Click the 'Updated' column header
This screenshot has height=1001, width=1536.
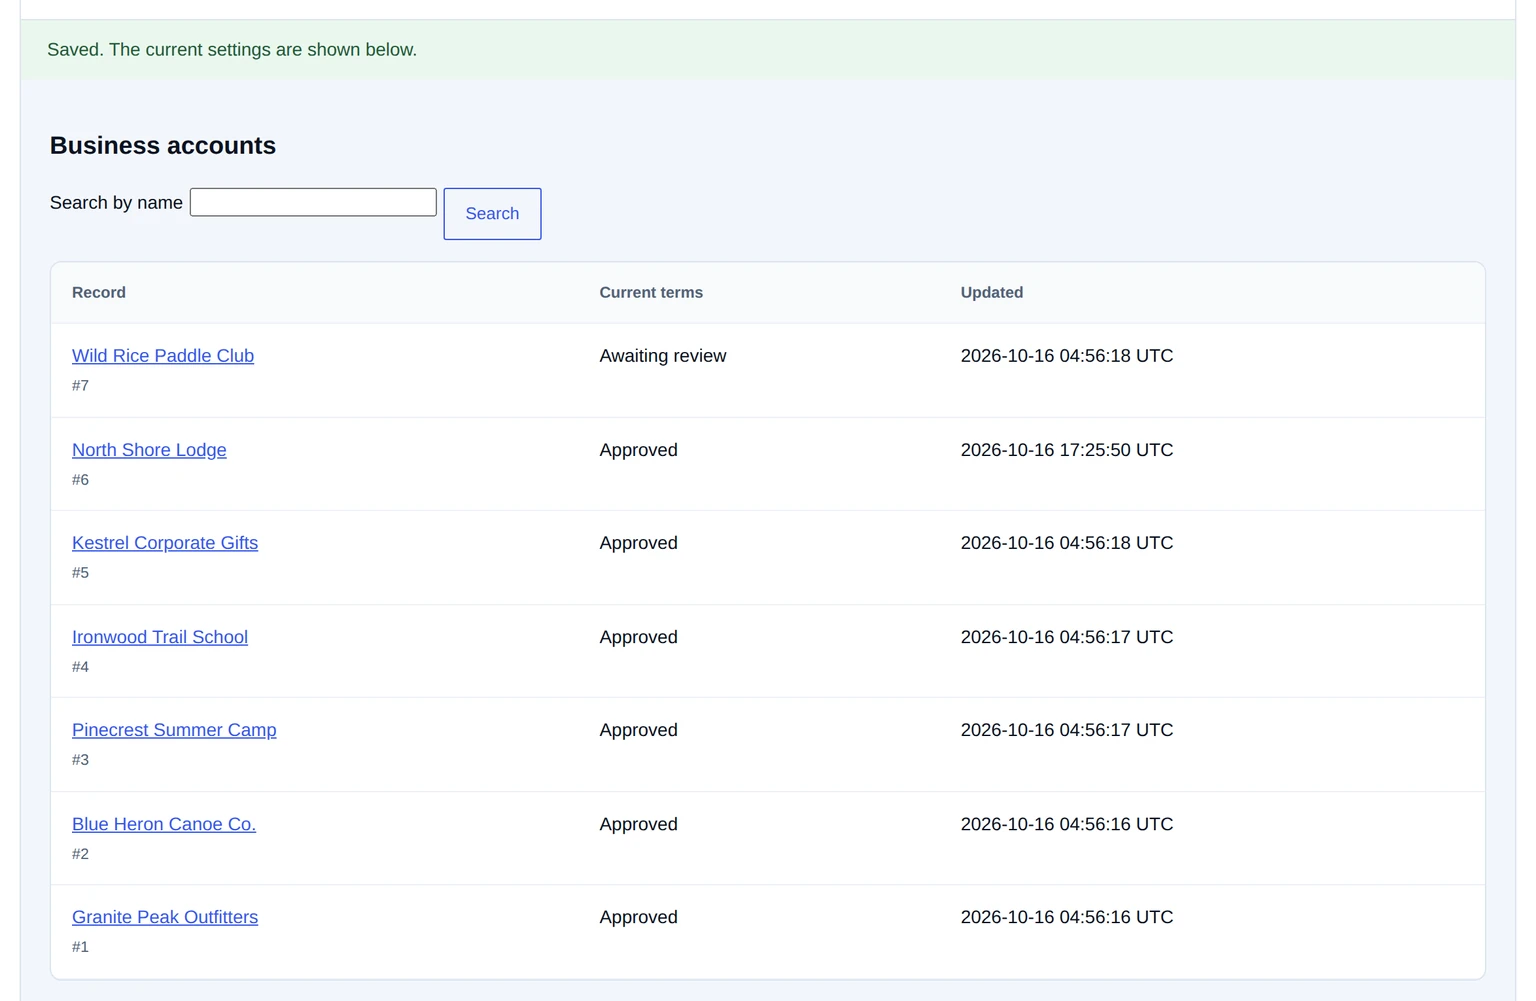click(x=992, y=292)
